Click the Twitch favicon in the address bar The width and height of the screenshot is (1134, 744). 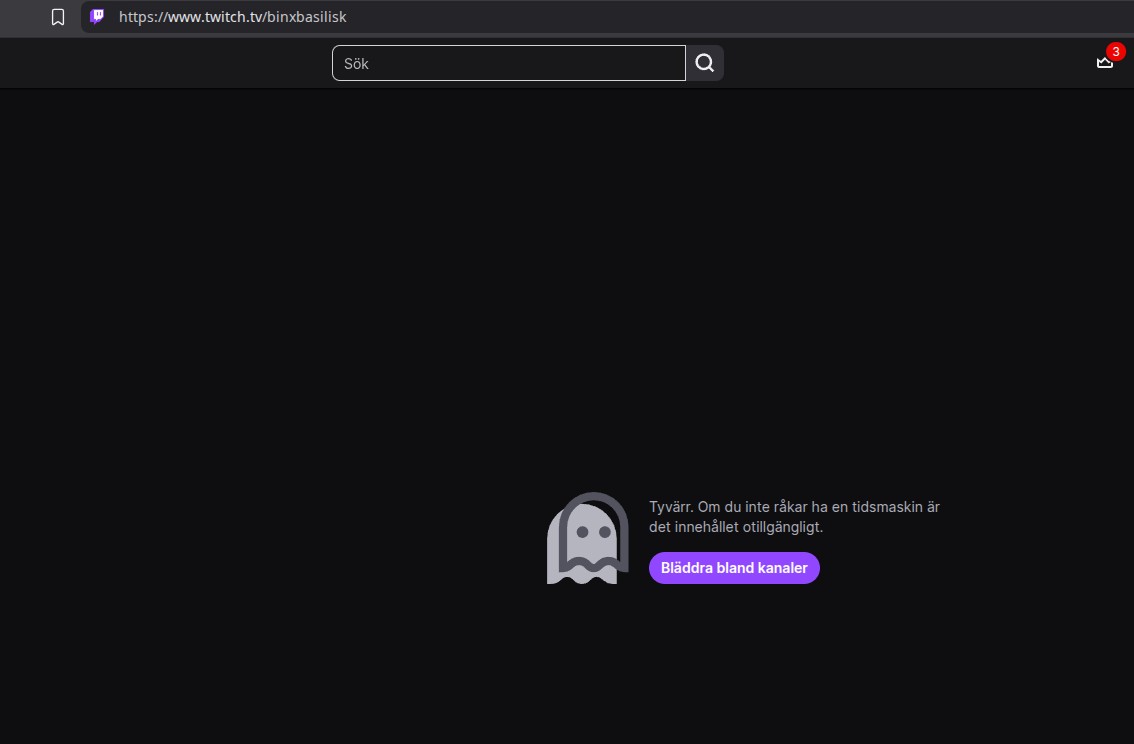point(97,17)
